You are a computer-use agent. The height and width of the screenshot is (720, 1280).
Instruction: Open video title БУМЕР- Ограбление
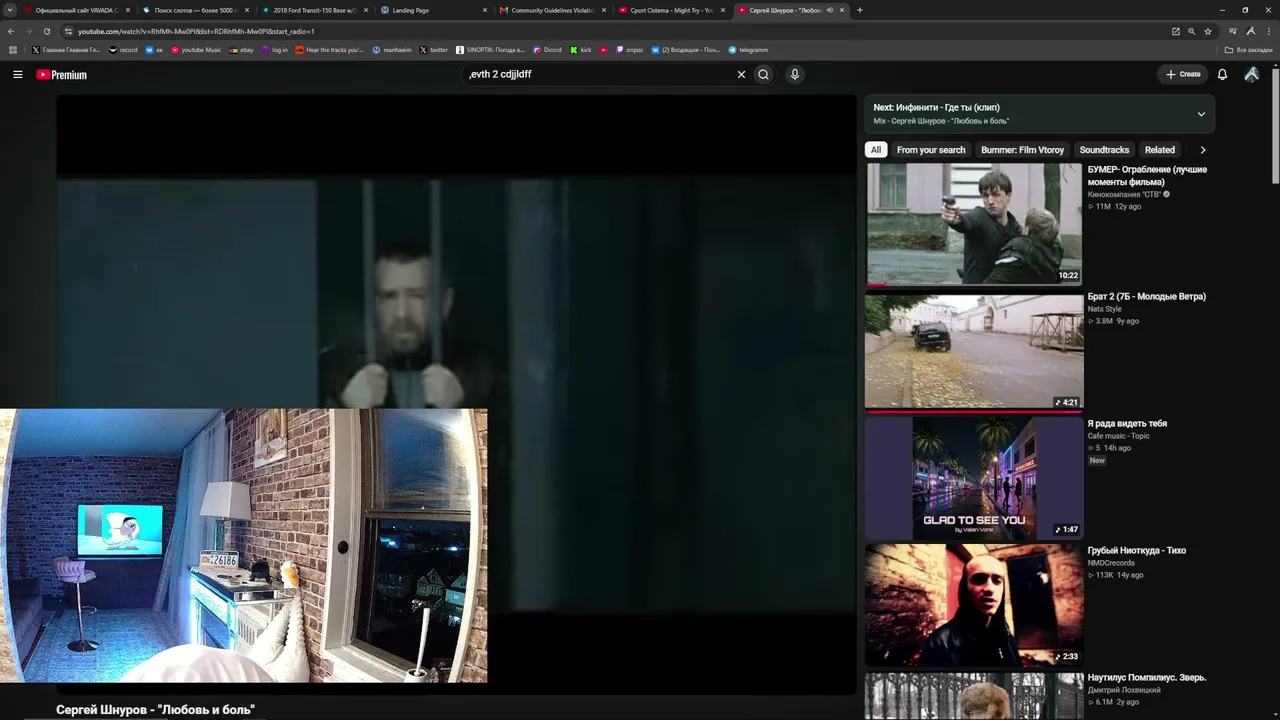click(x=1147, y=176)
